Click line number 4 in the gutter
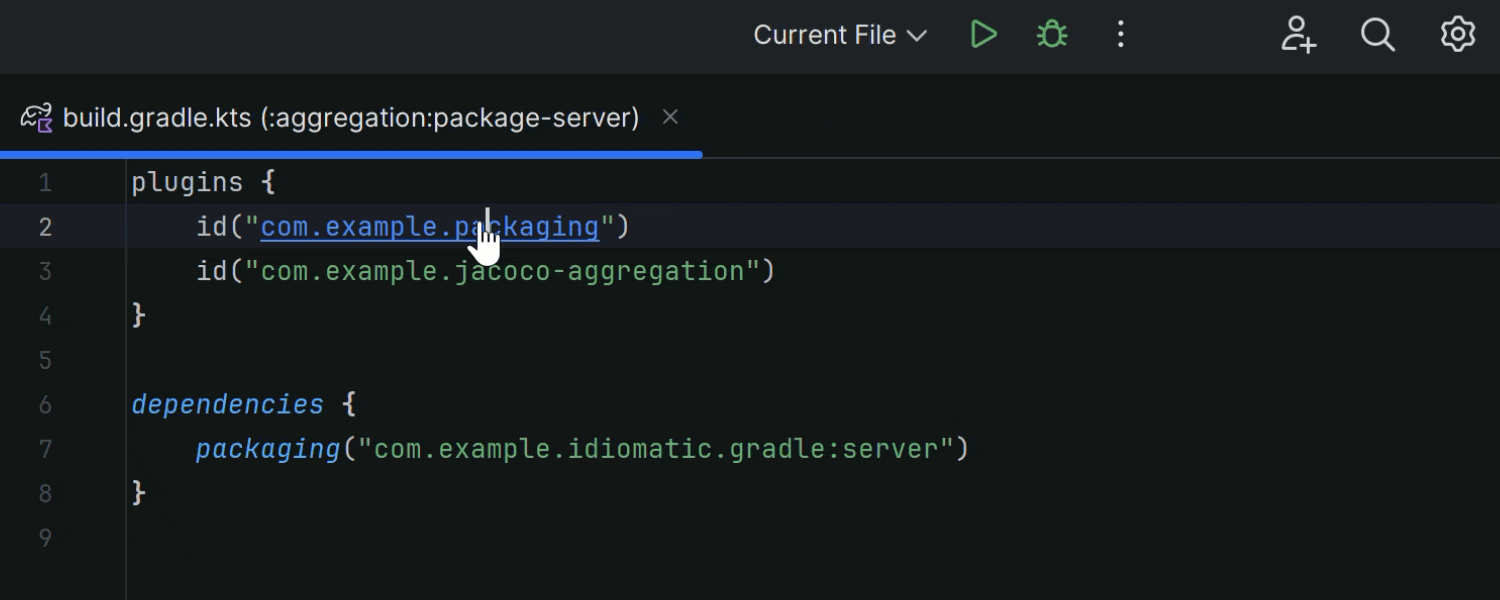The width and height of the screenshot is (1500, 600). pyautogui.click(x=45, y=316)
